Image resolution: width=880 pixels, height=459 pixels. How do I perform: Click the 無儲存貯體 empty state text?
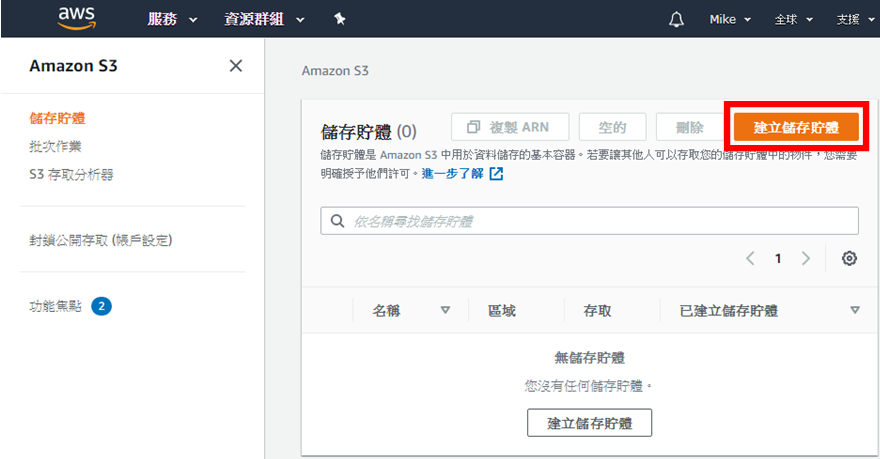[589, 357]
